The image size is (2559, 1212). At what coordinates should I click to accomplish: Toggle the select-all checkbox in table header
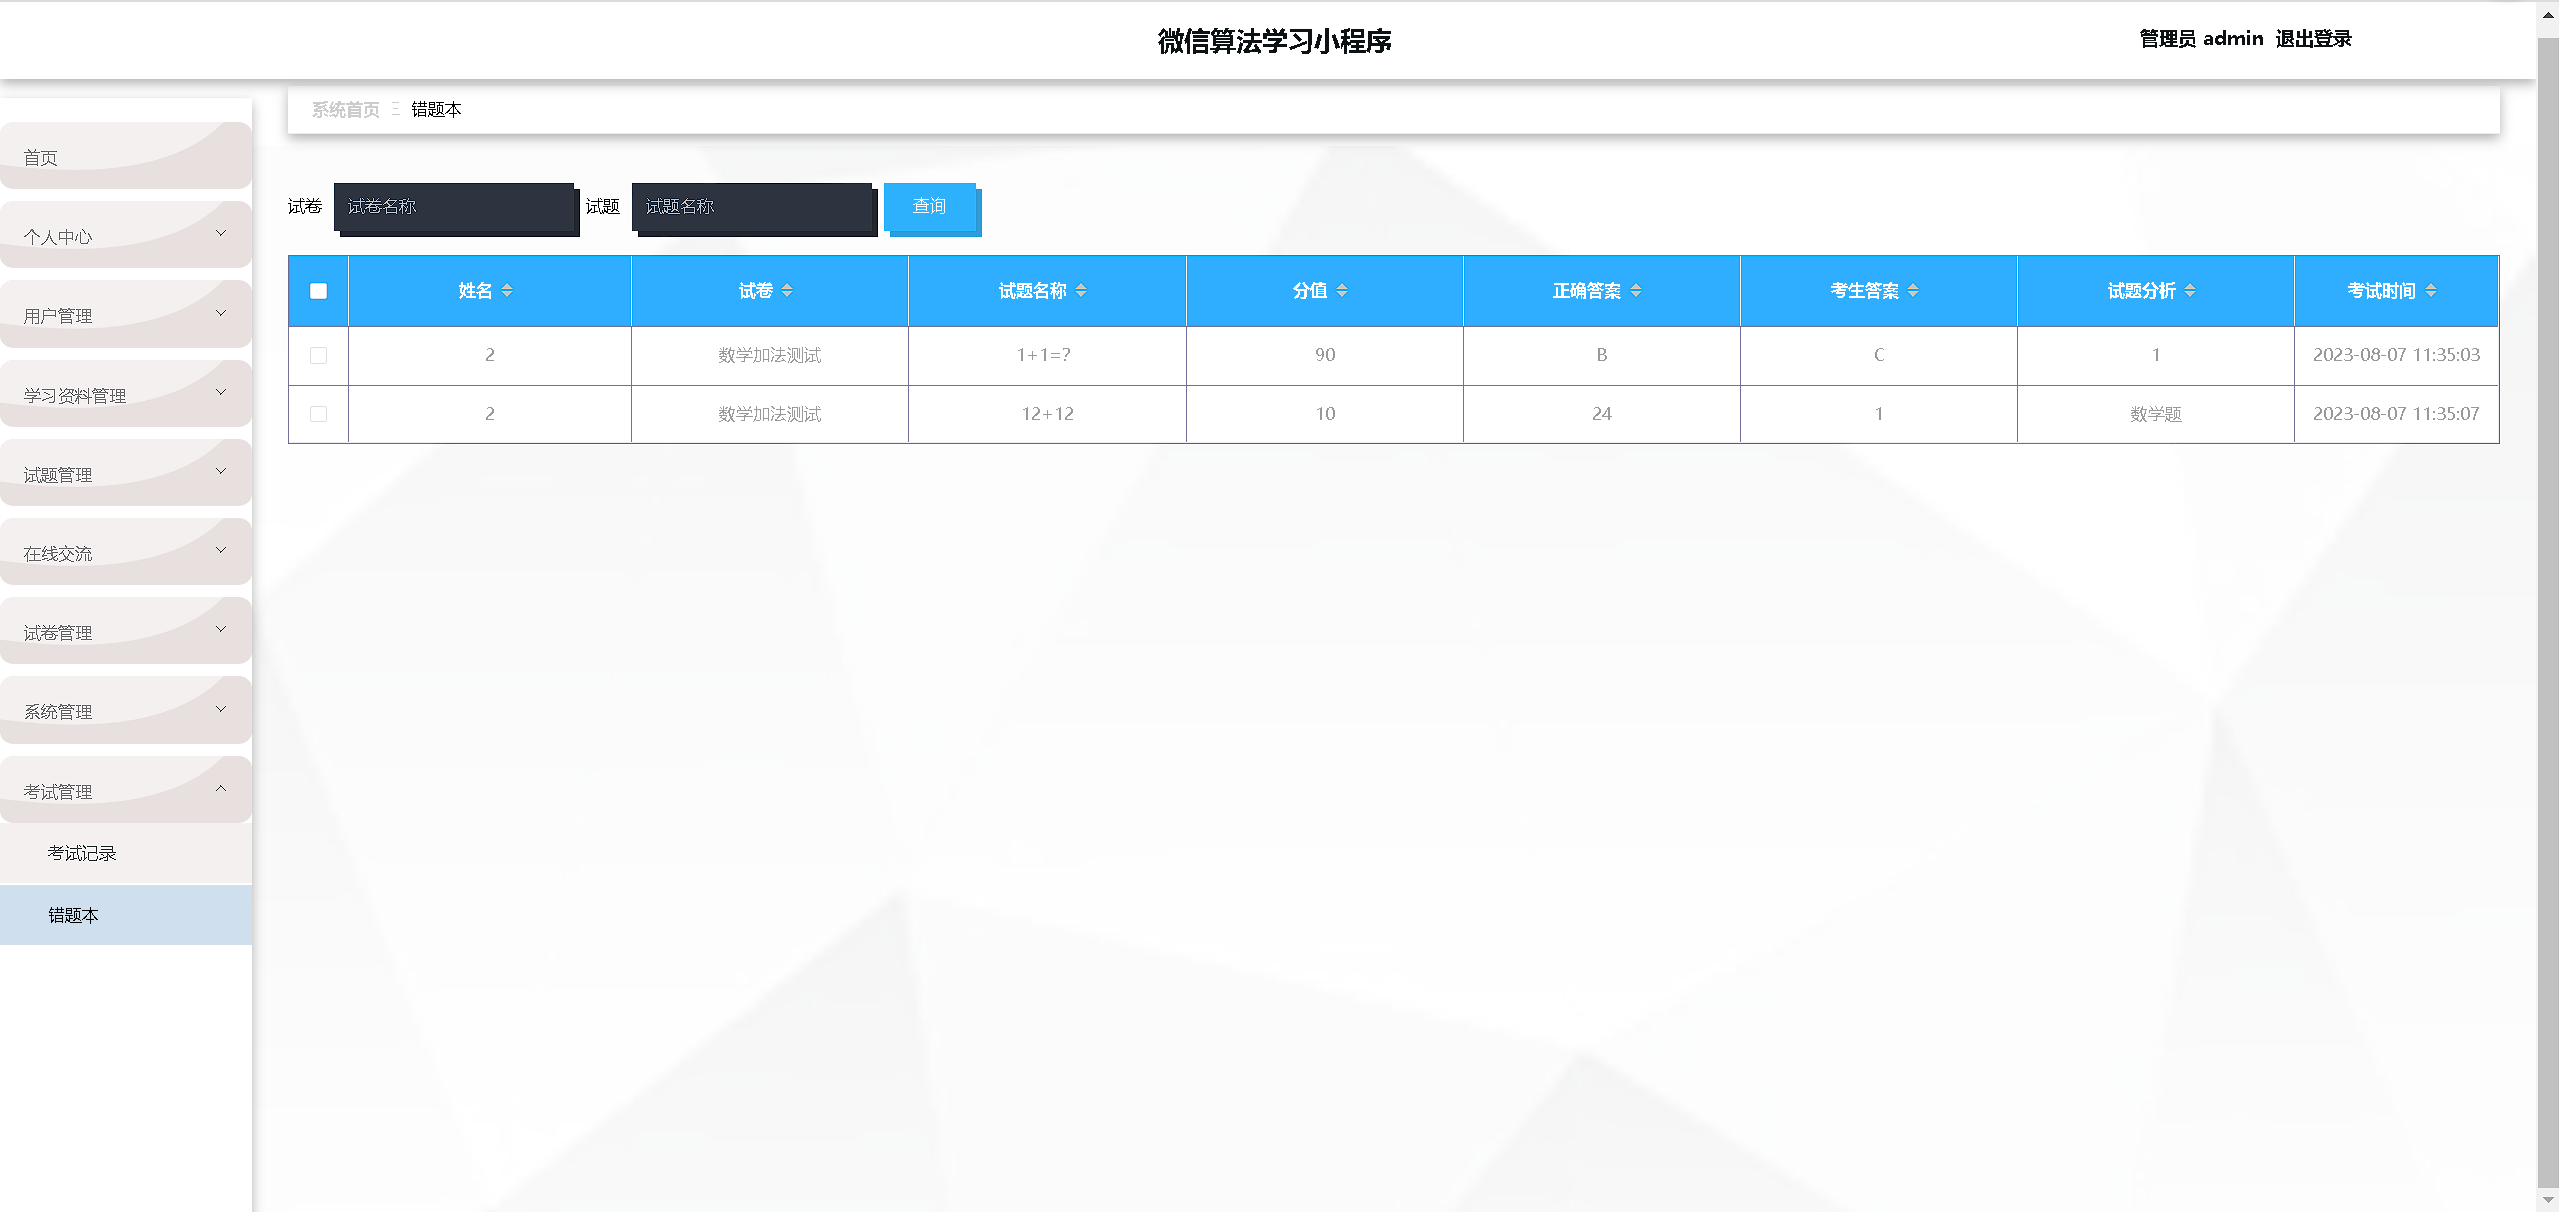coord(319,291)
